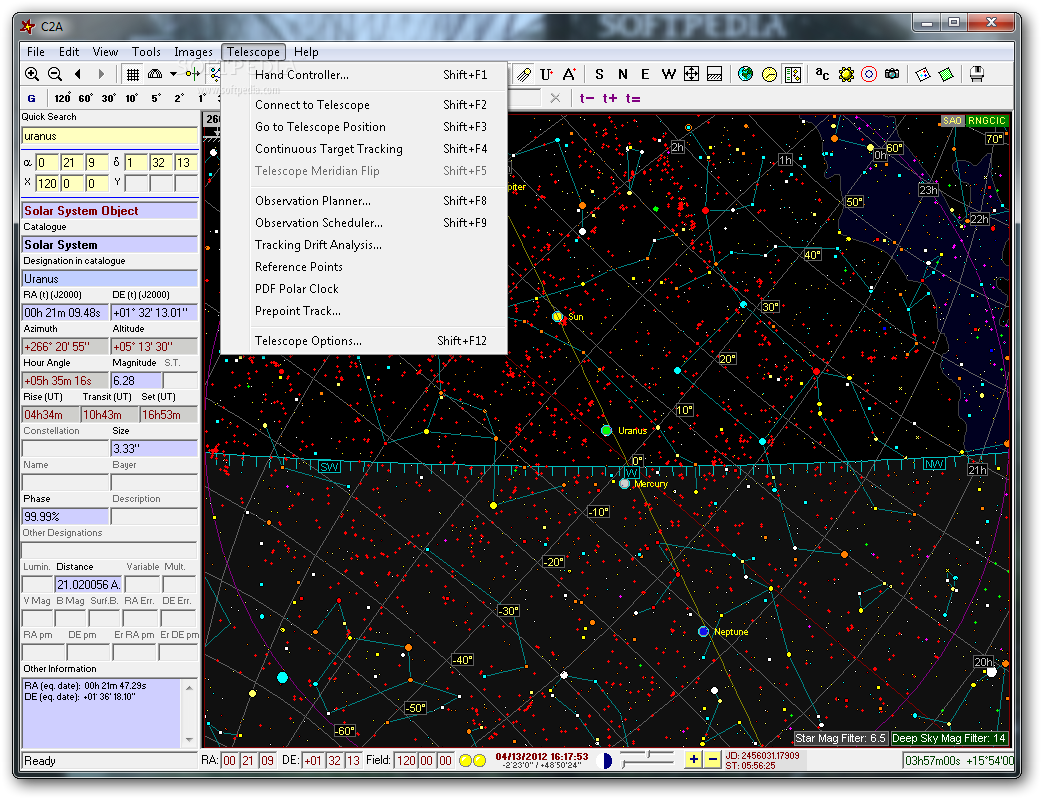
Task: Set field of view to 30 degrees
Action: click(x=109, y=98)
